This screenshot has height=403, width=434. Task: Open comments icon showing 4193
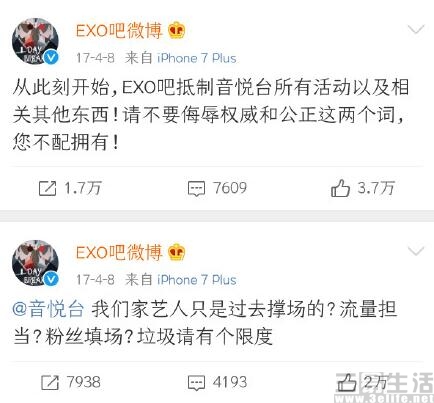[196, 383]
